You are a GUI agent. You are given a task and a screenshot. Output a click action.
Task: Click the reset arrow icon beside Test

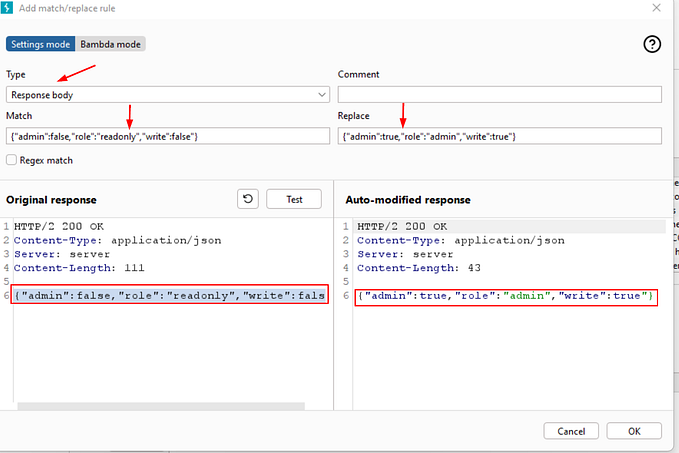click(x=248, y=199)
